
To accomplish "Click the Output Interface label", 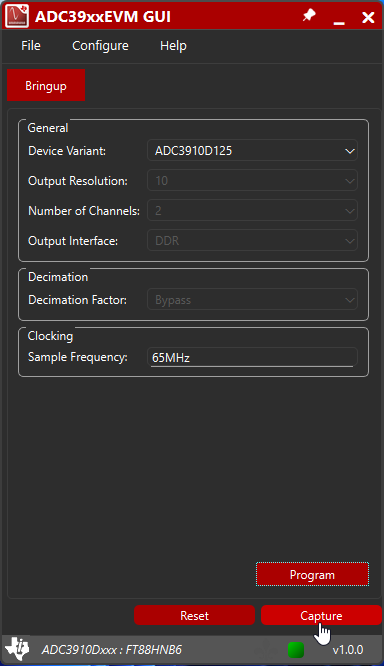I will (x=73, y=241).
